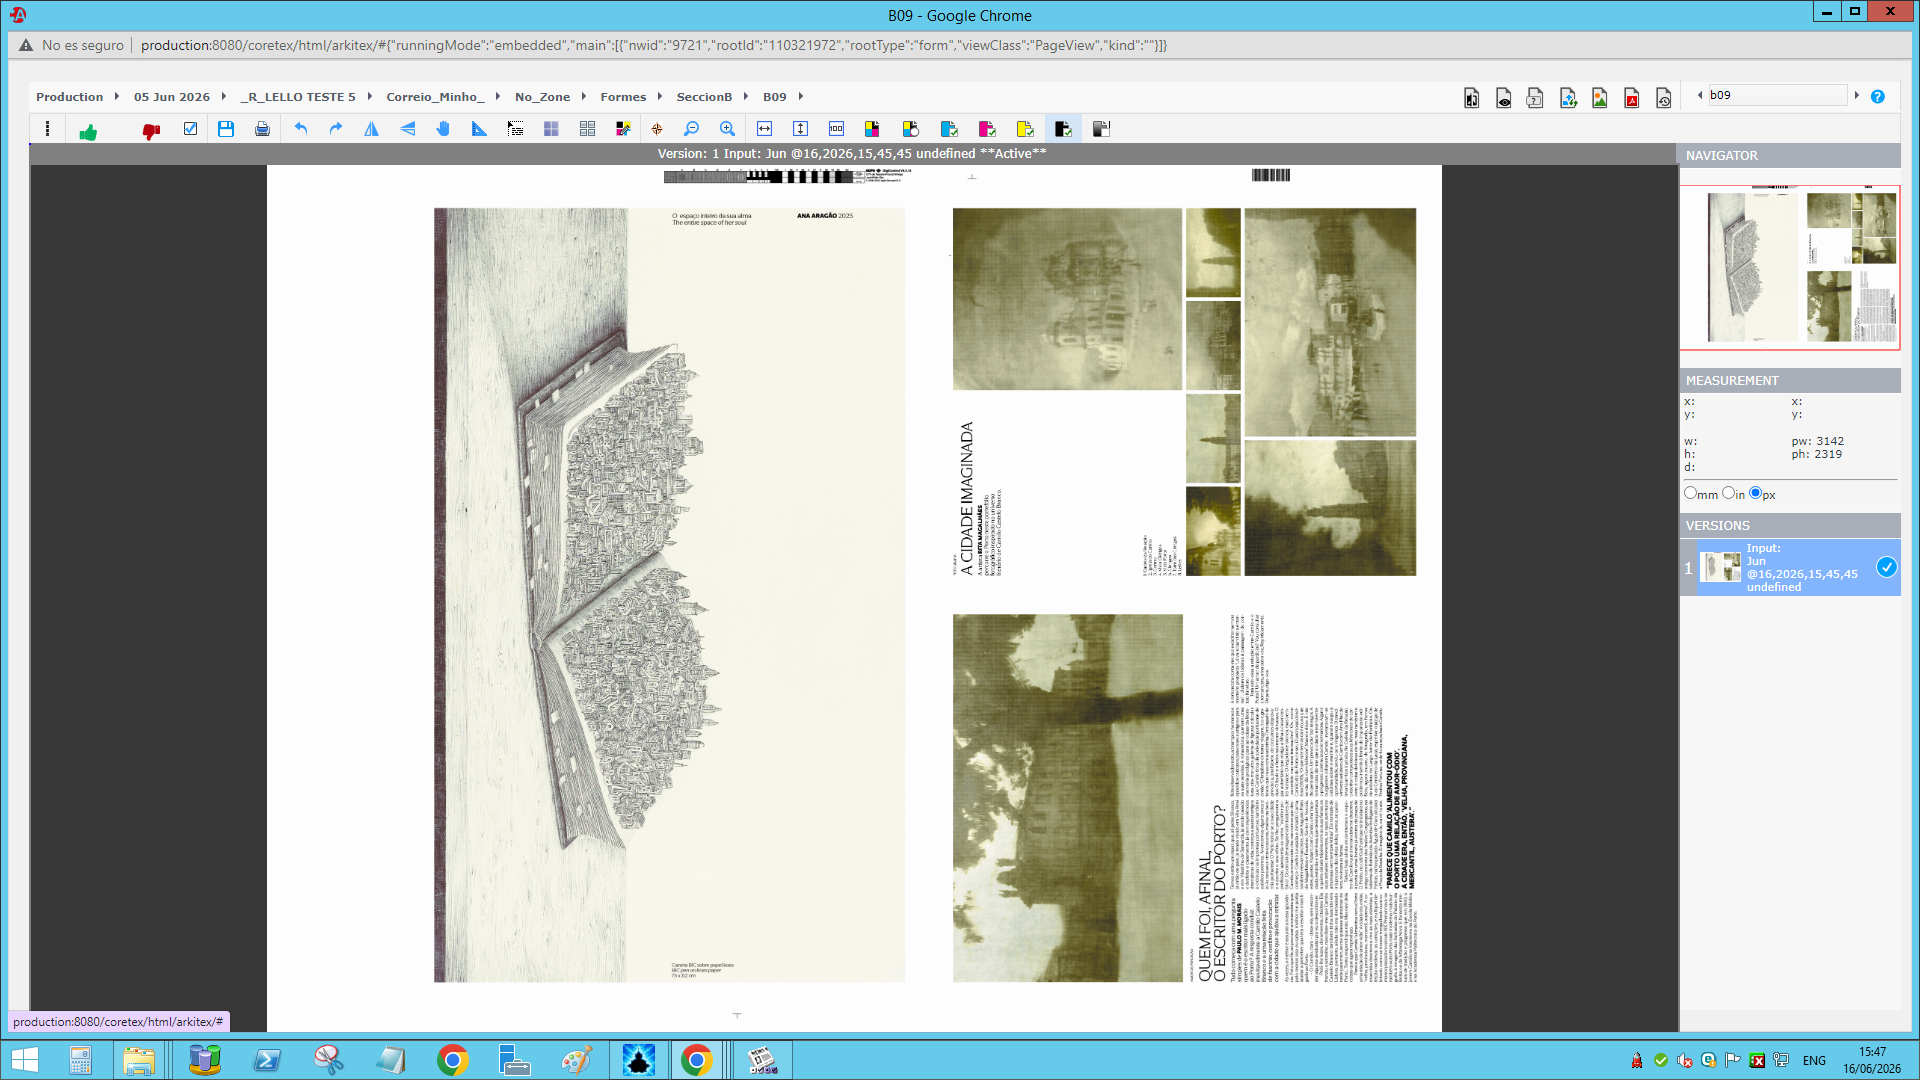Toggle the CMYK all-separations view

[872, 129]
